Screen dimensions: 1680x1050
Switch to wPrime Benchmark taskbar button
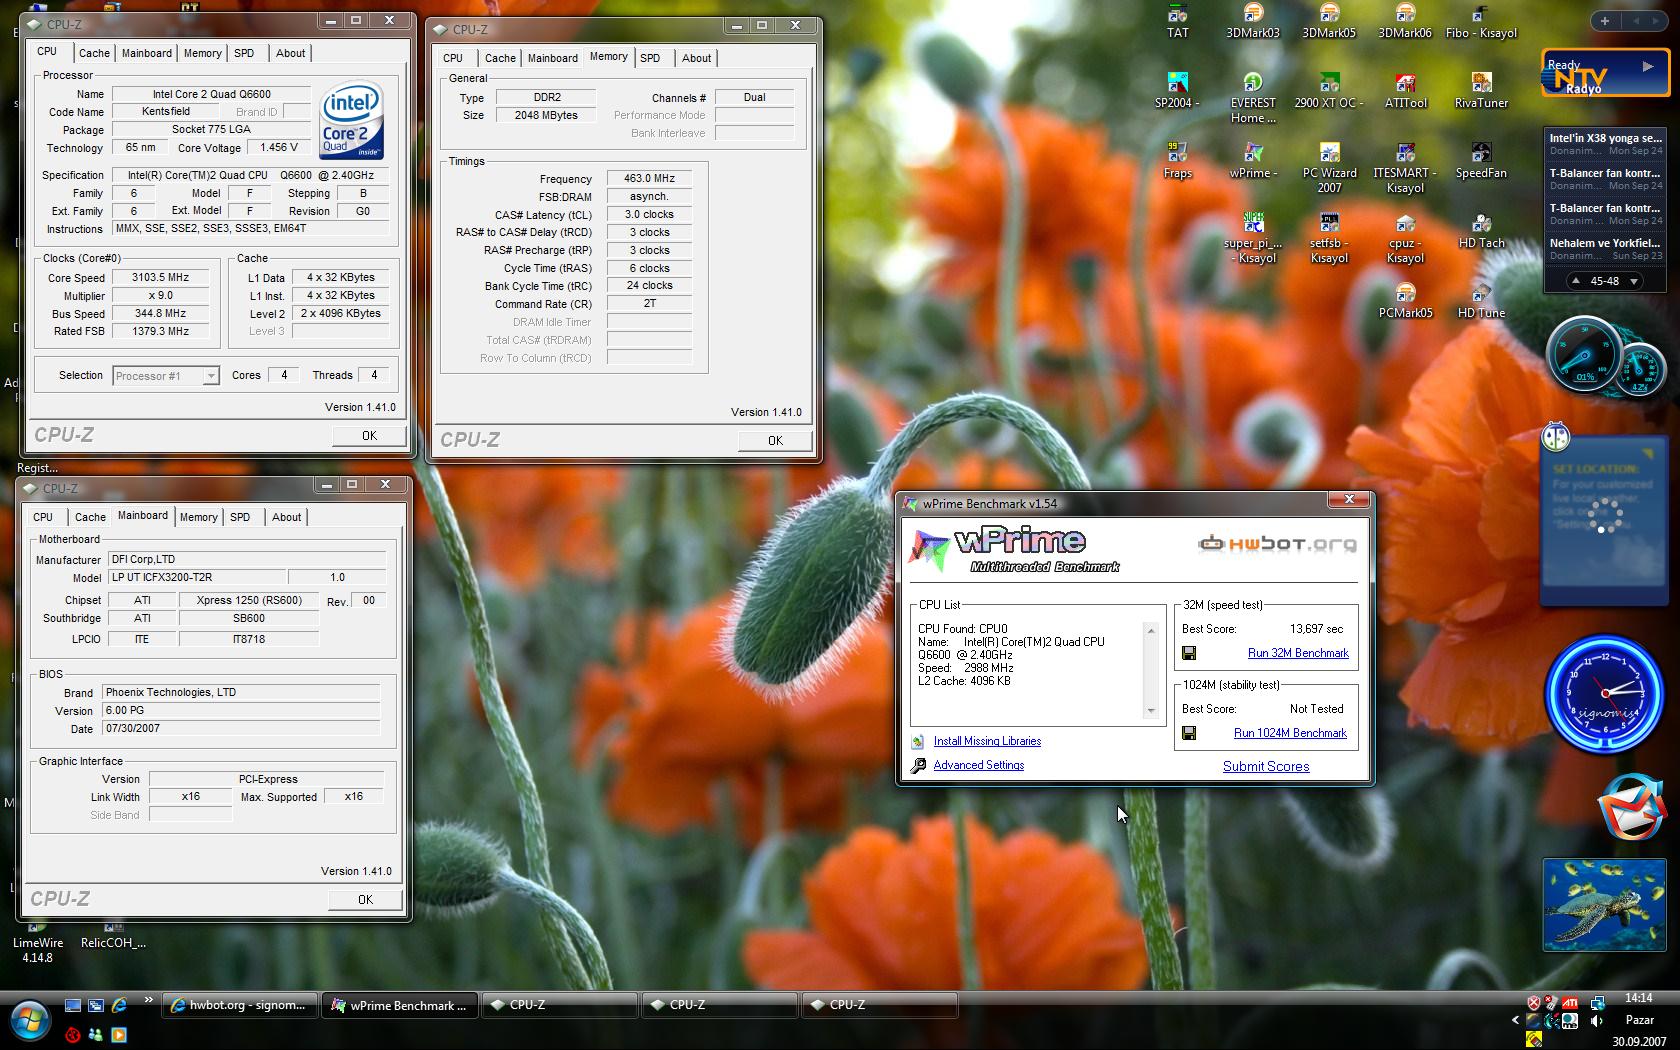(x=400, y=1005)
